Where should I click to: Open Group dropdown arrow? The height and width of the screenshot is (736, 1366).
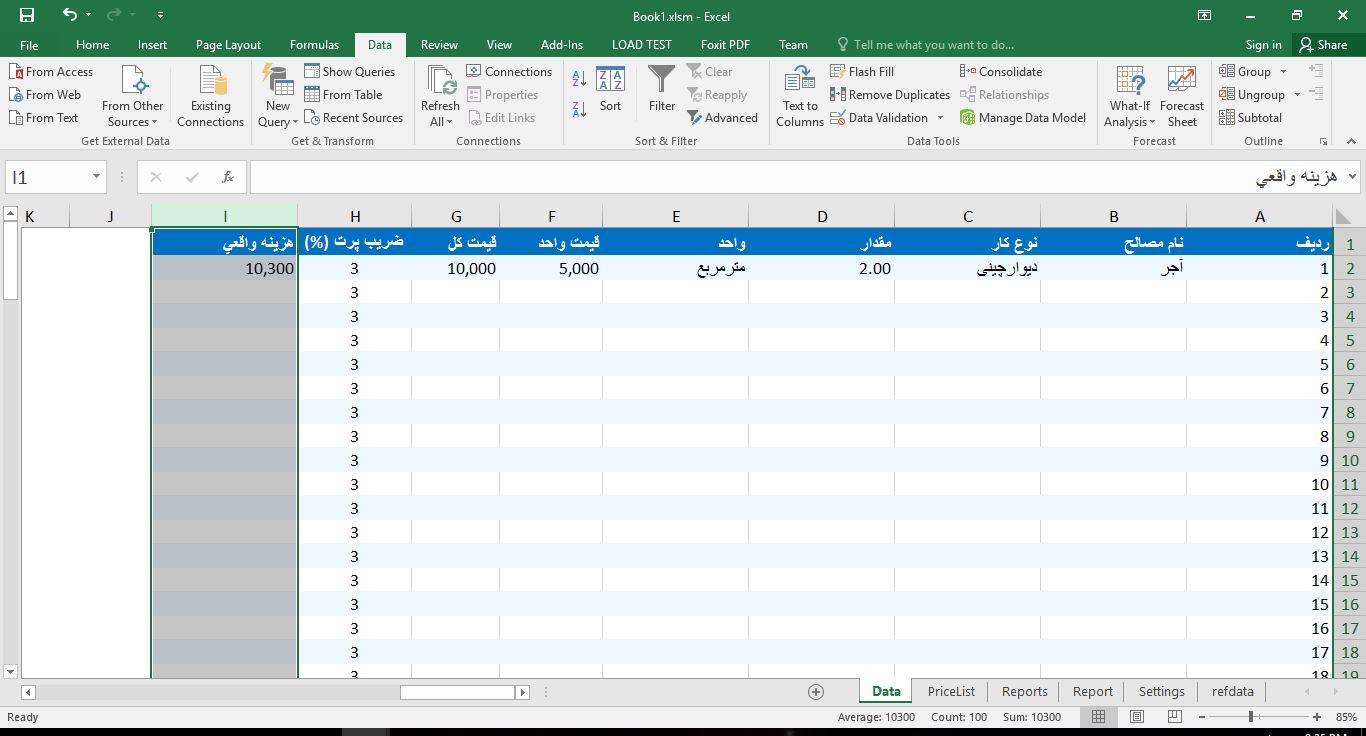[x=1283, y=72]
